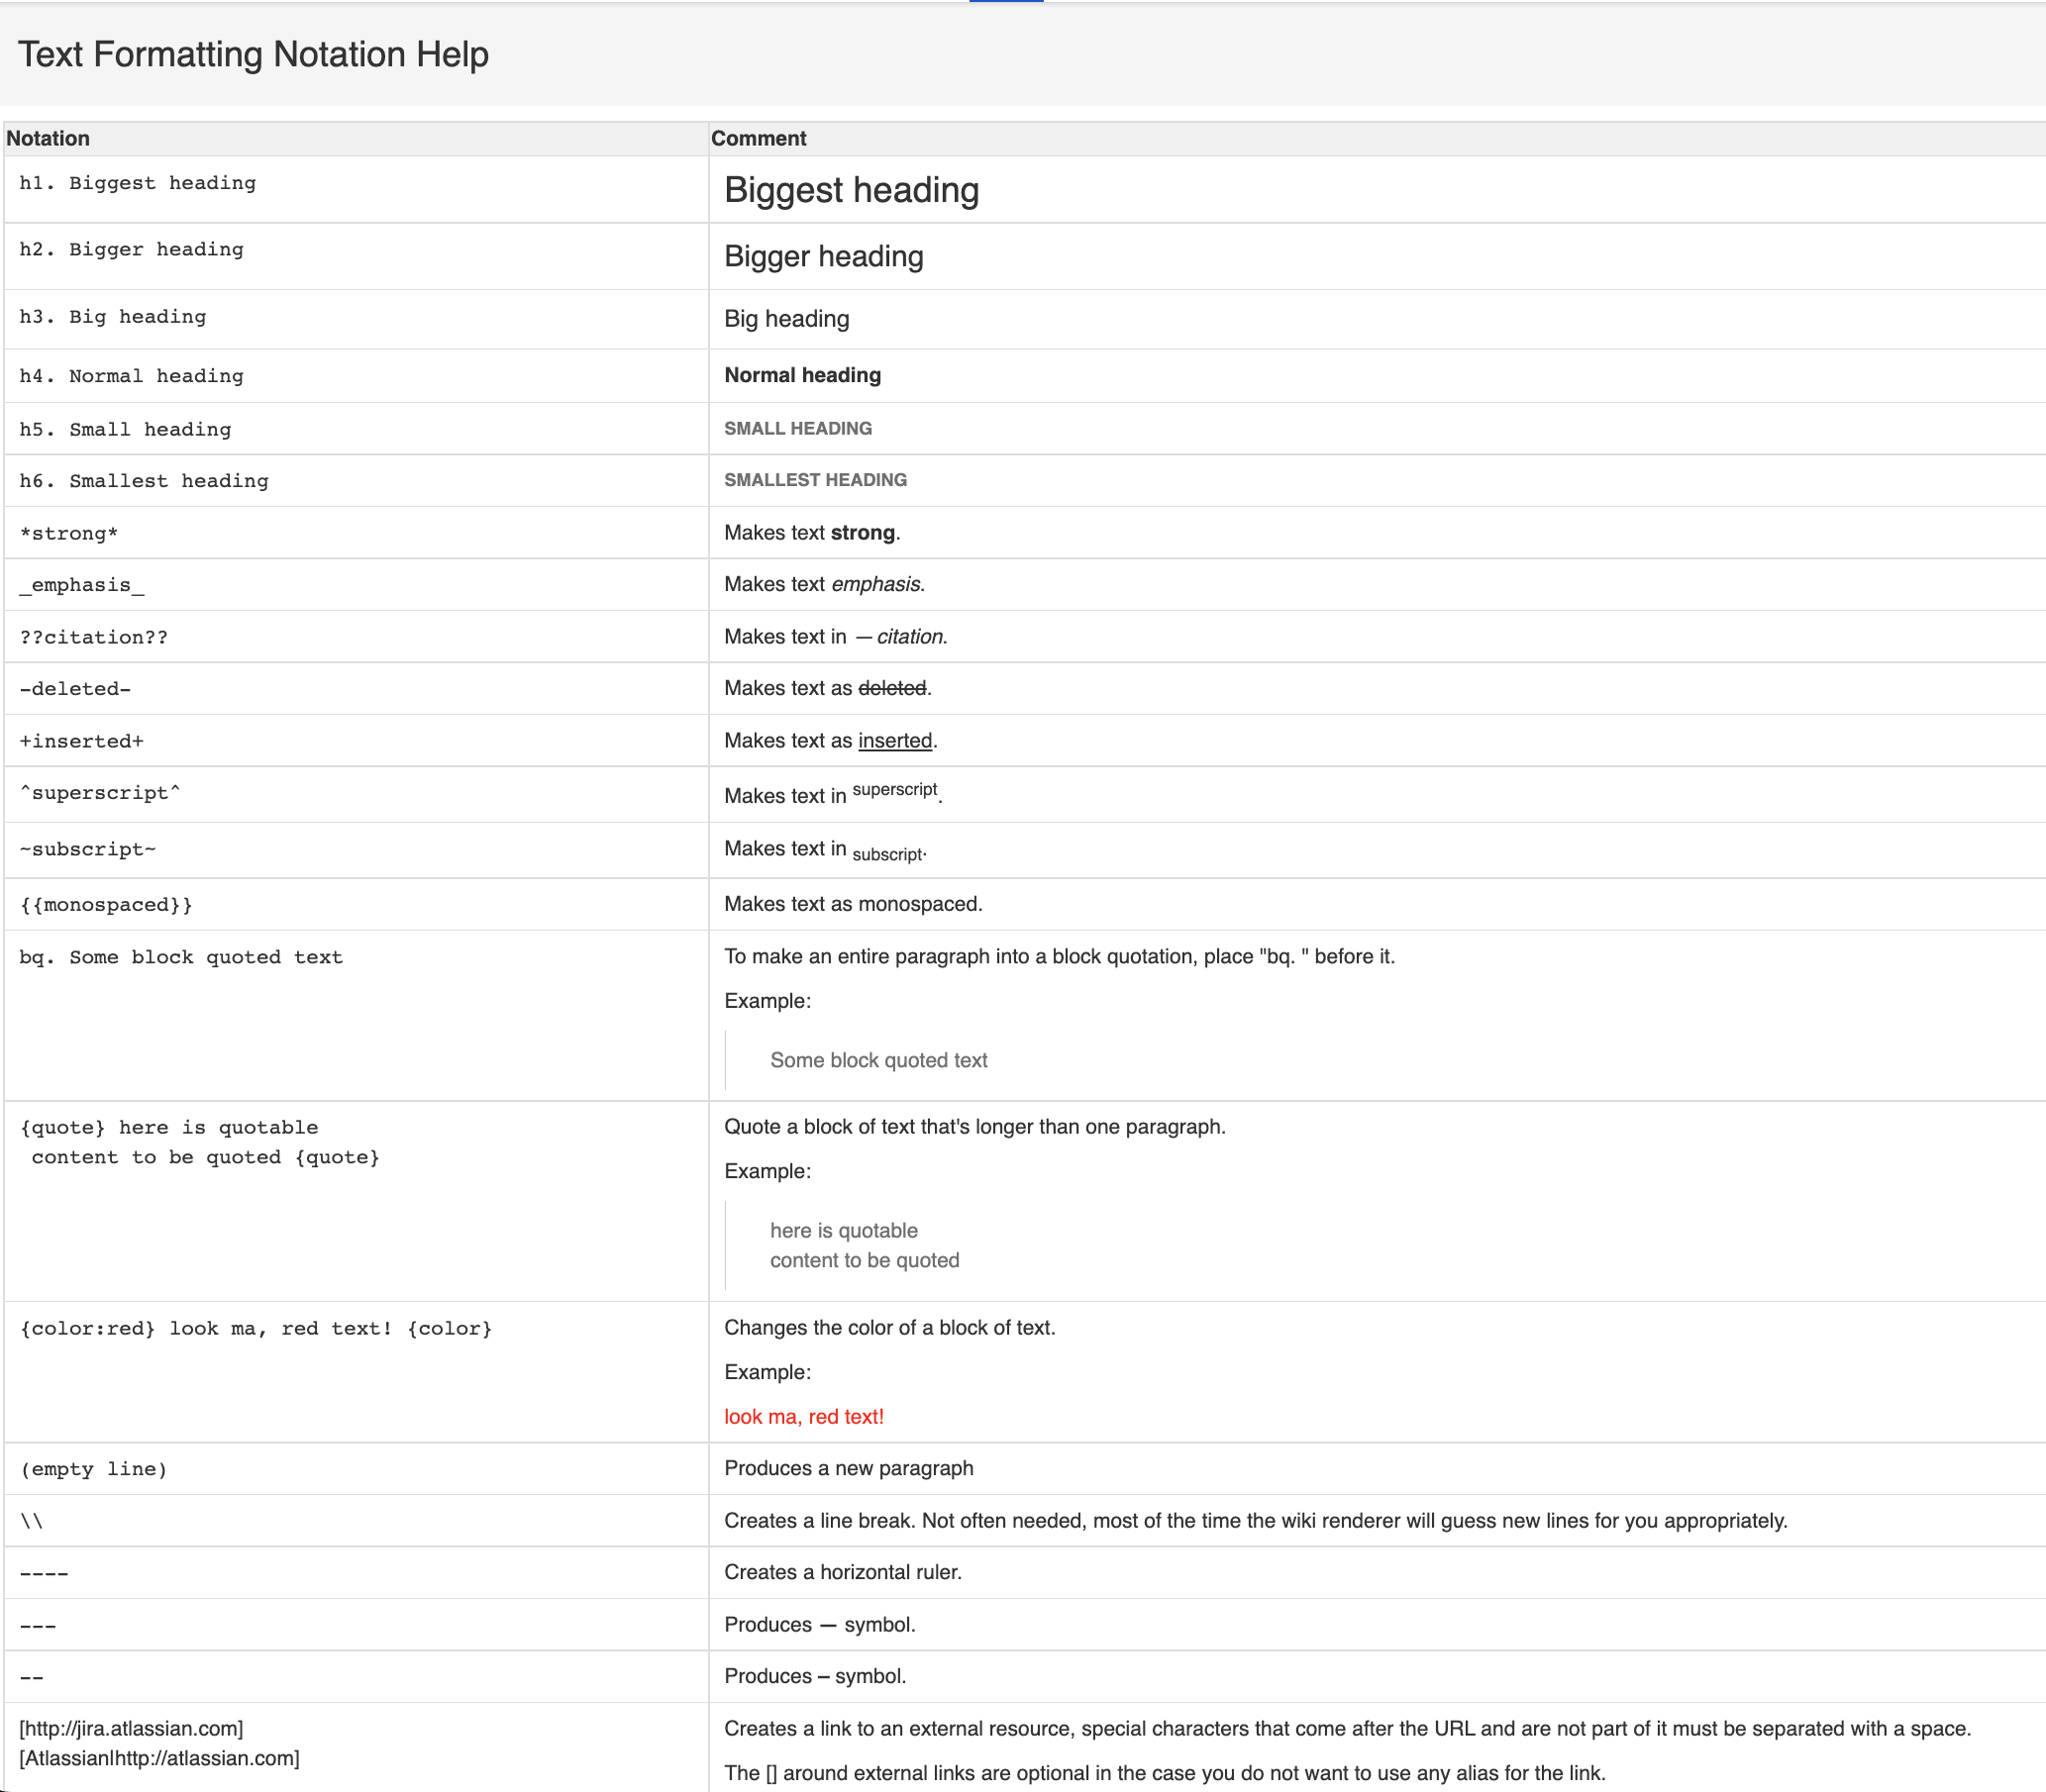Click the h2. Bigger heading notation
The height and width of the screenshot is (1792, 2046).
point(131,249)
